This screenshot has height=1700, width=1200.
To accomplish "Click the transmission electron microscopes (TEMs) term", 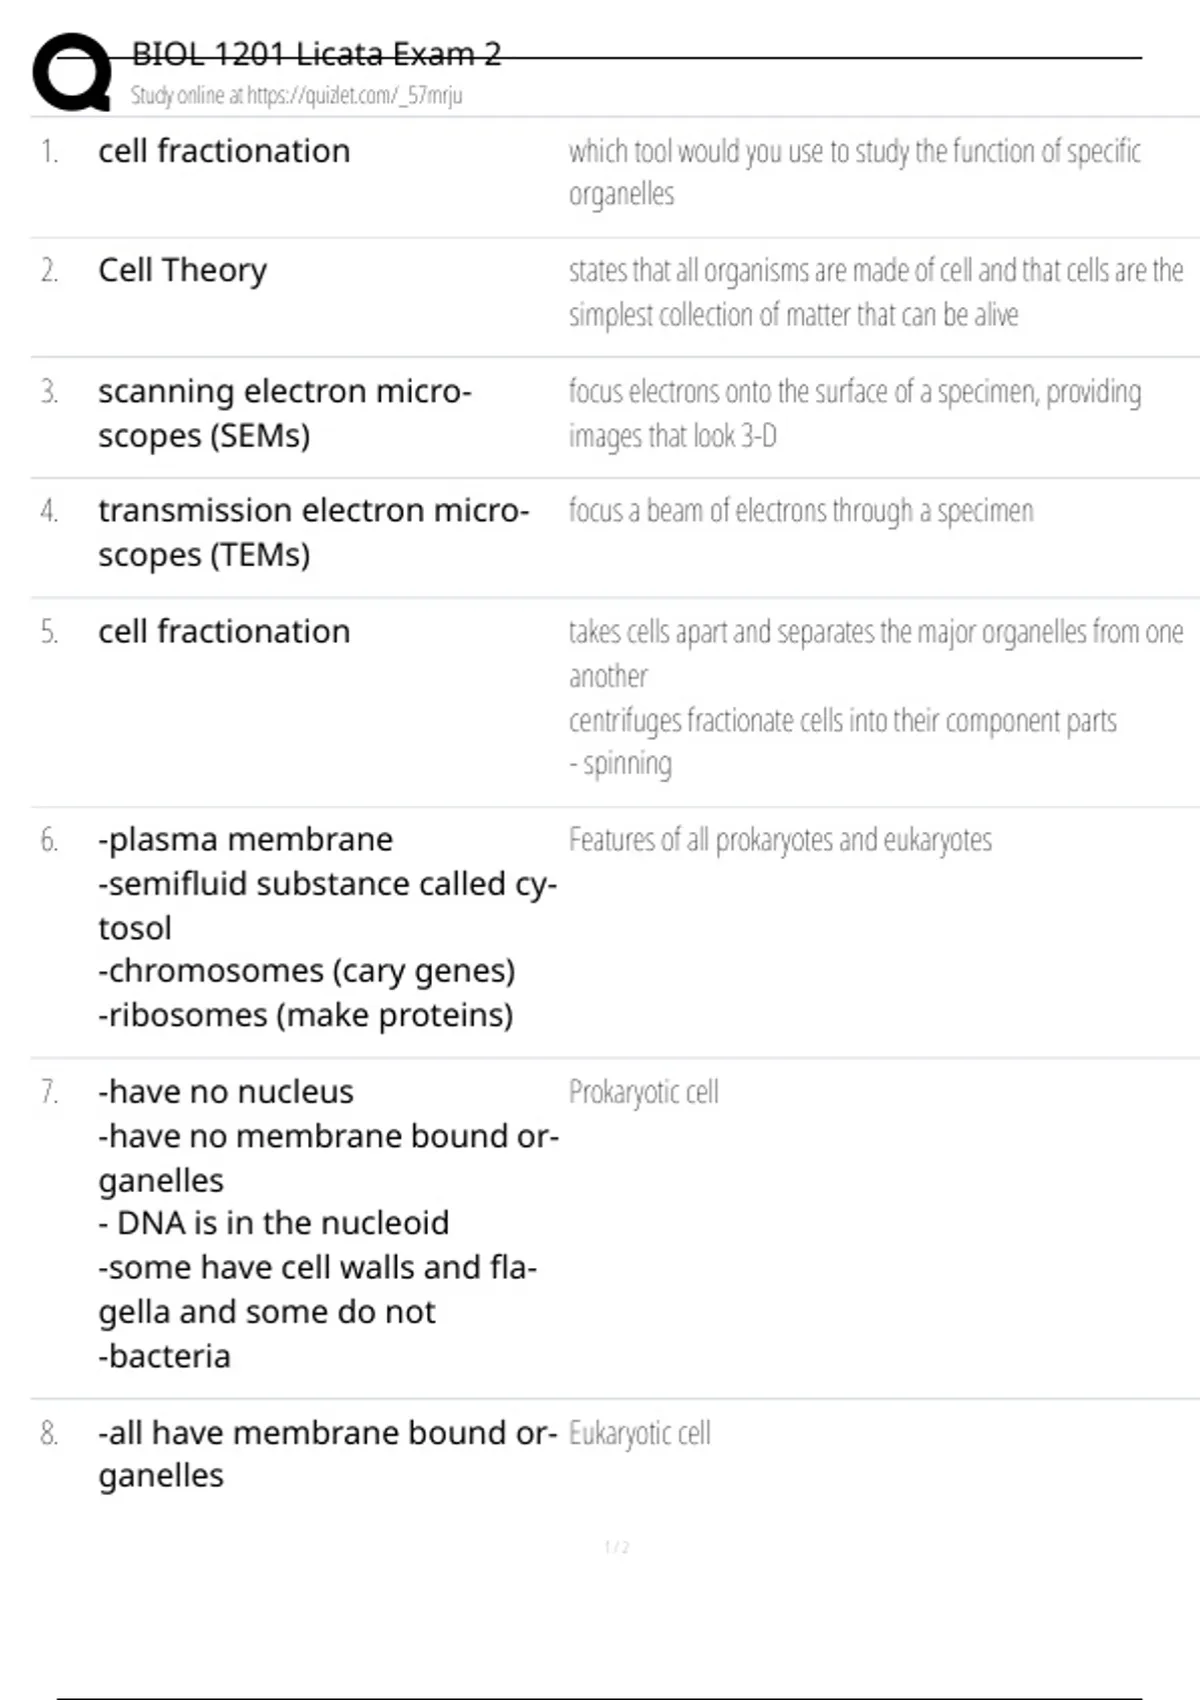I will (x=312, y=532).
